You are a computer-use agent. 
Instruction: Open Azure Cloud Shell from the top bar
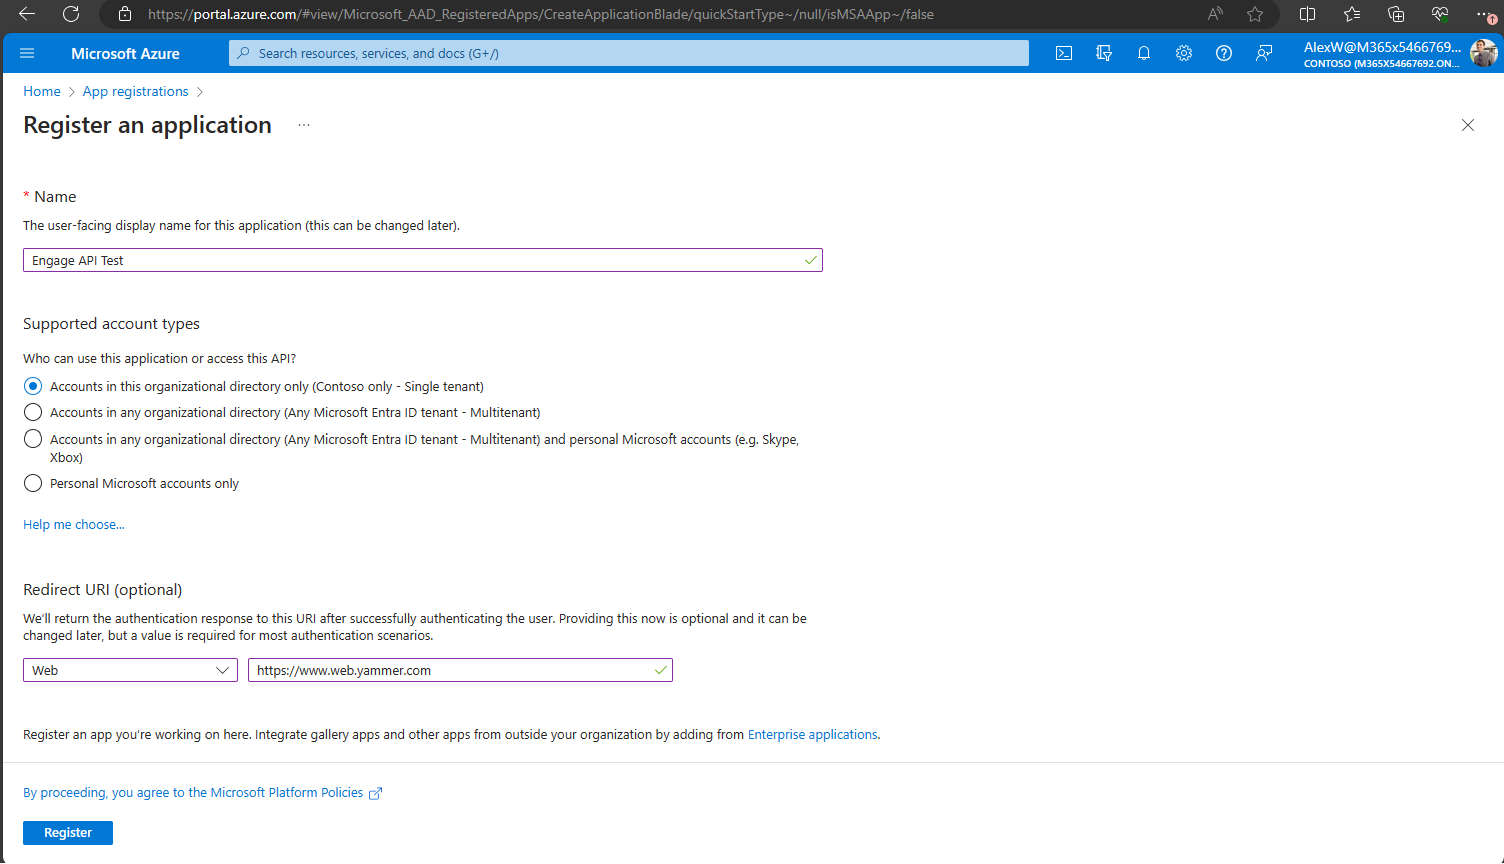point(1064,53)
